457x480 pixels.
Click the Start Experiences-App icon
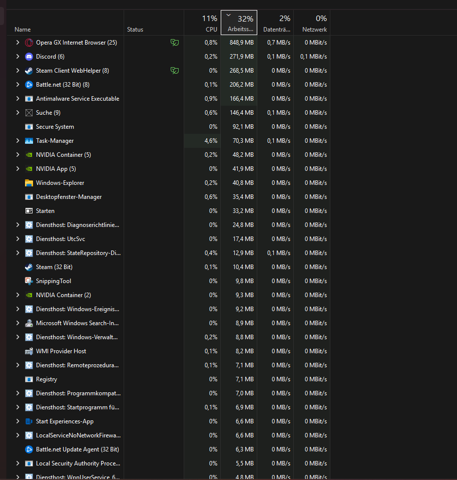coord(29,421)
